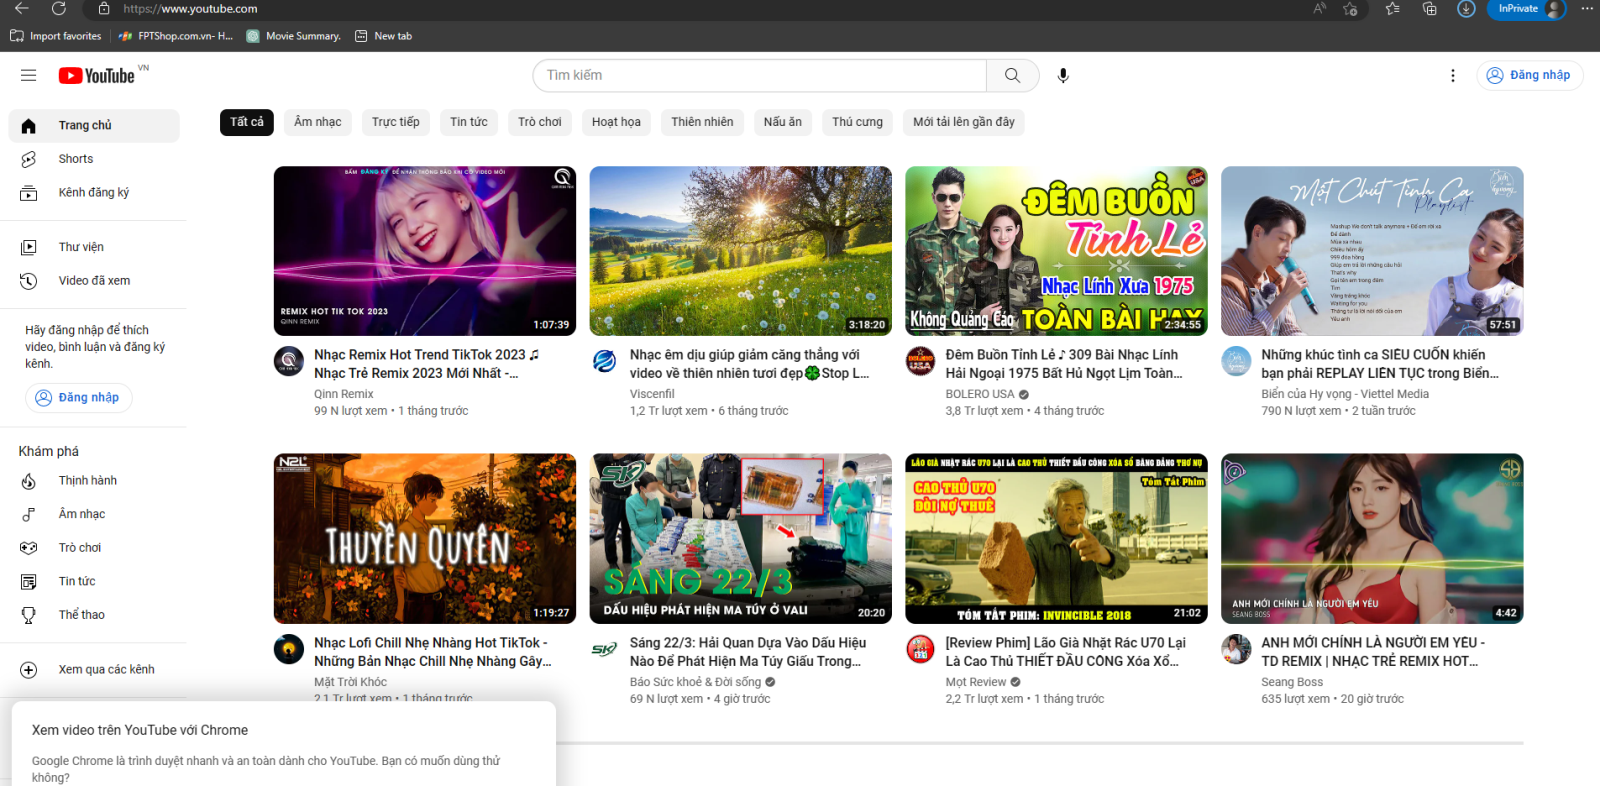Open Import favorites bookmark
Screen dimensions: 1600x786
click(56, 36)
